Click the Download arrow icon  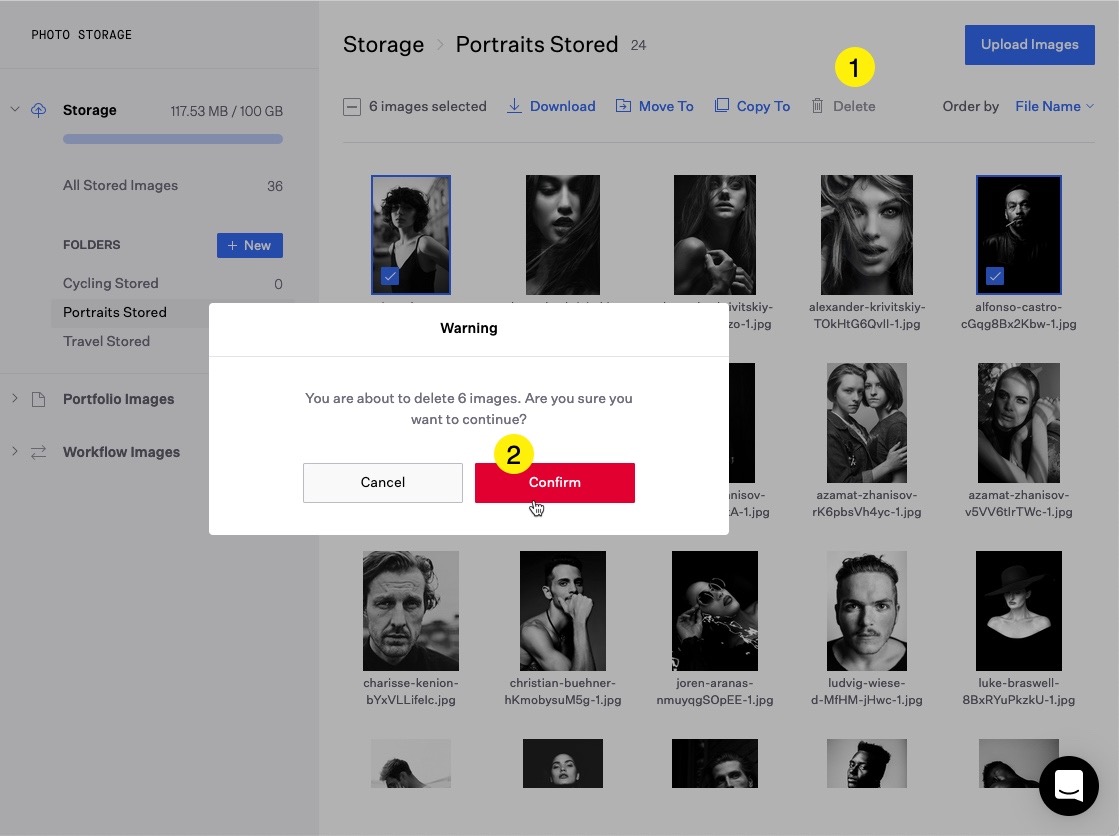[514, 106]
